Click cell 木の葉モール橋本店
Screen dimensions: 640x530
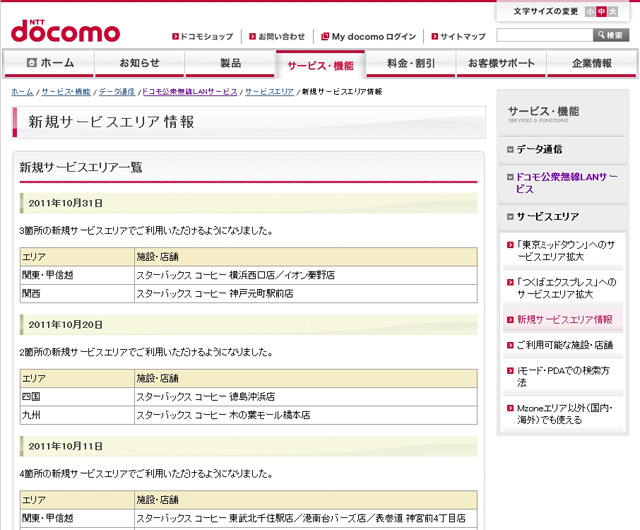click(306, 415)
